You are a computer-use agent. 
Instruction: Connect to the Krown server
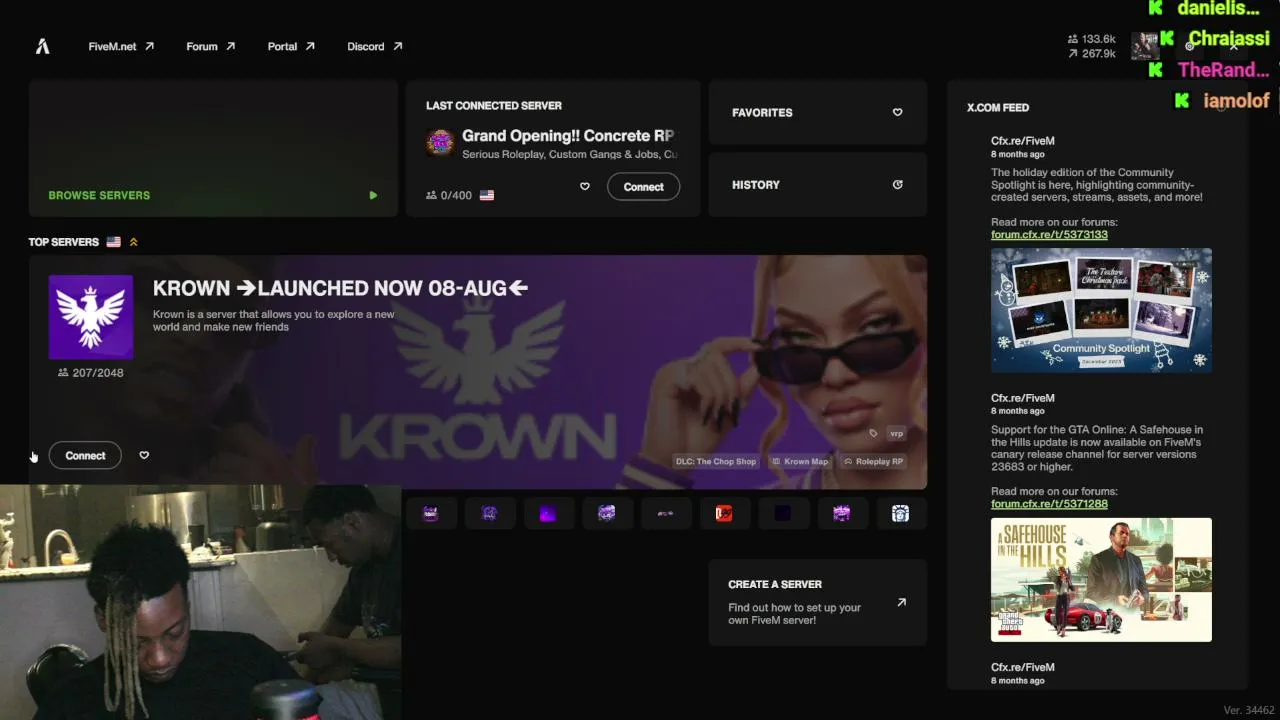point(85,455)
